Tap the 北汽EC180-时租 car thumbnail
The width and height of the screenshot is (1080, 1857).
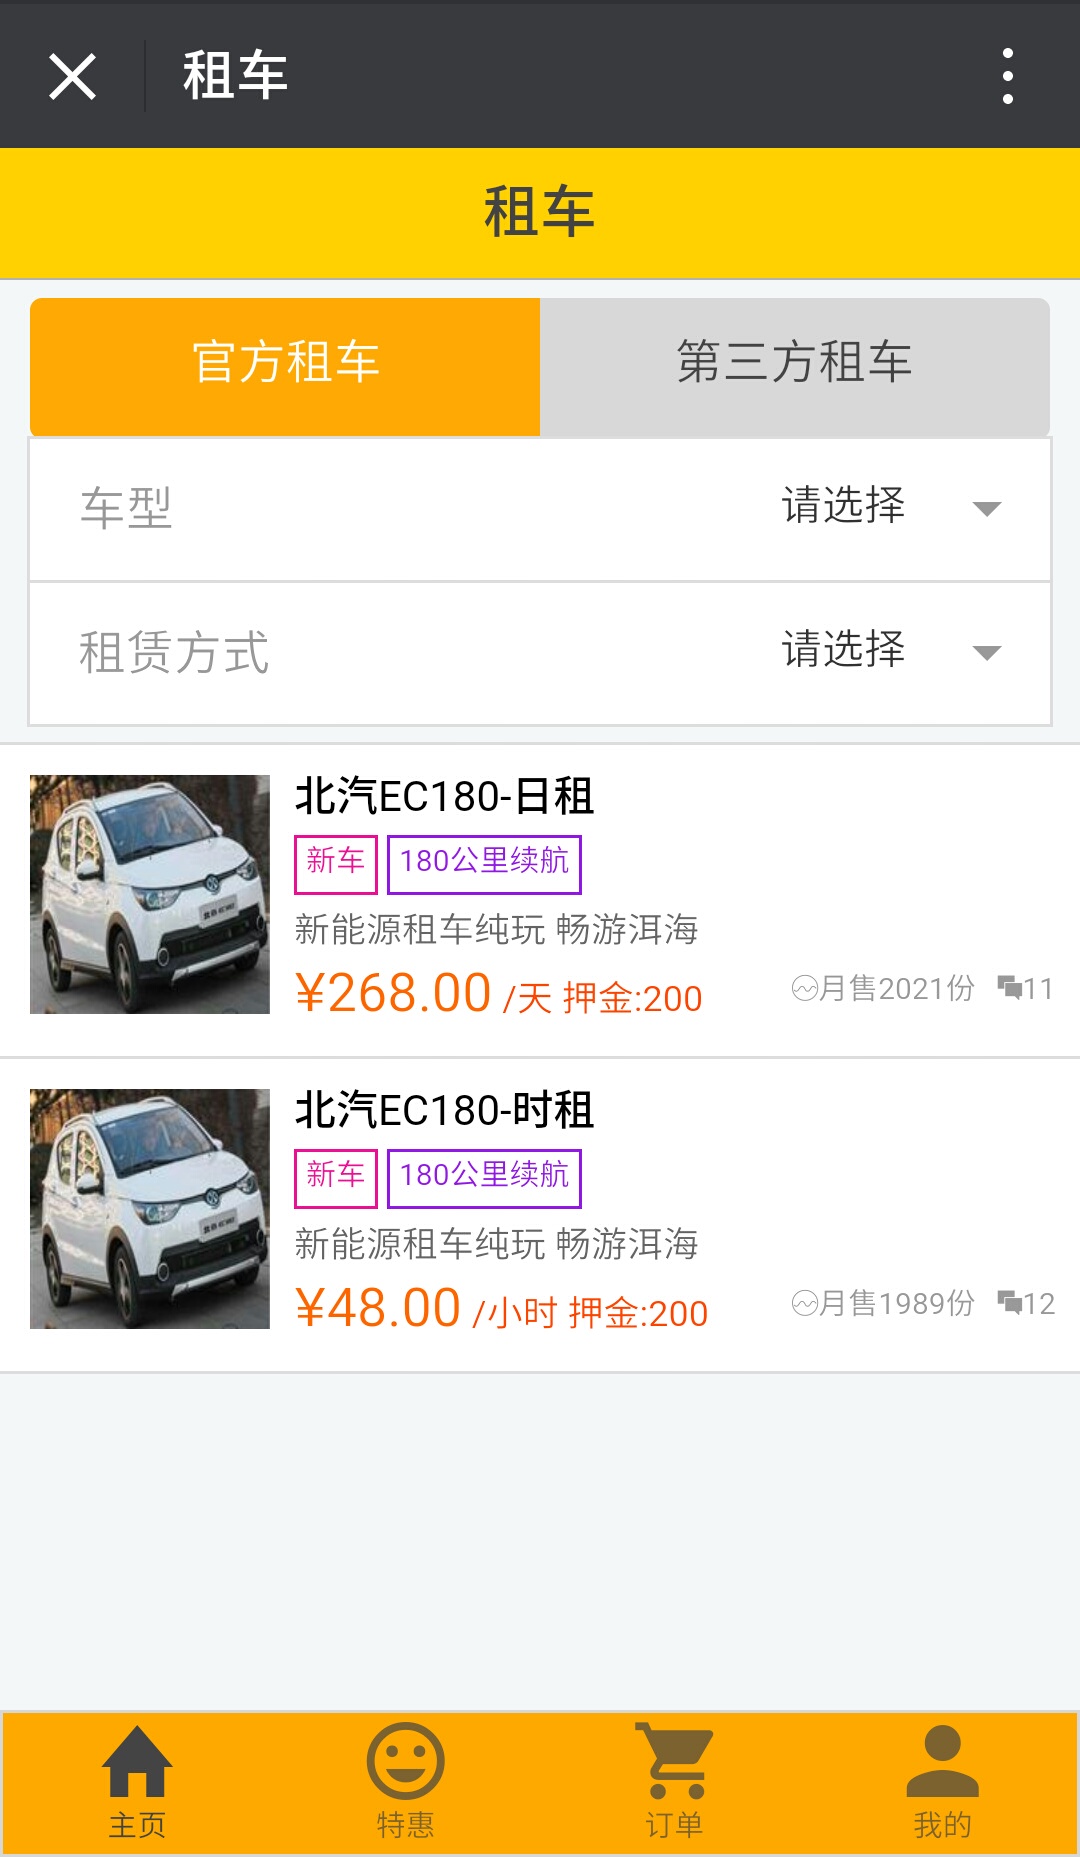pos(150,1208)
